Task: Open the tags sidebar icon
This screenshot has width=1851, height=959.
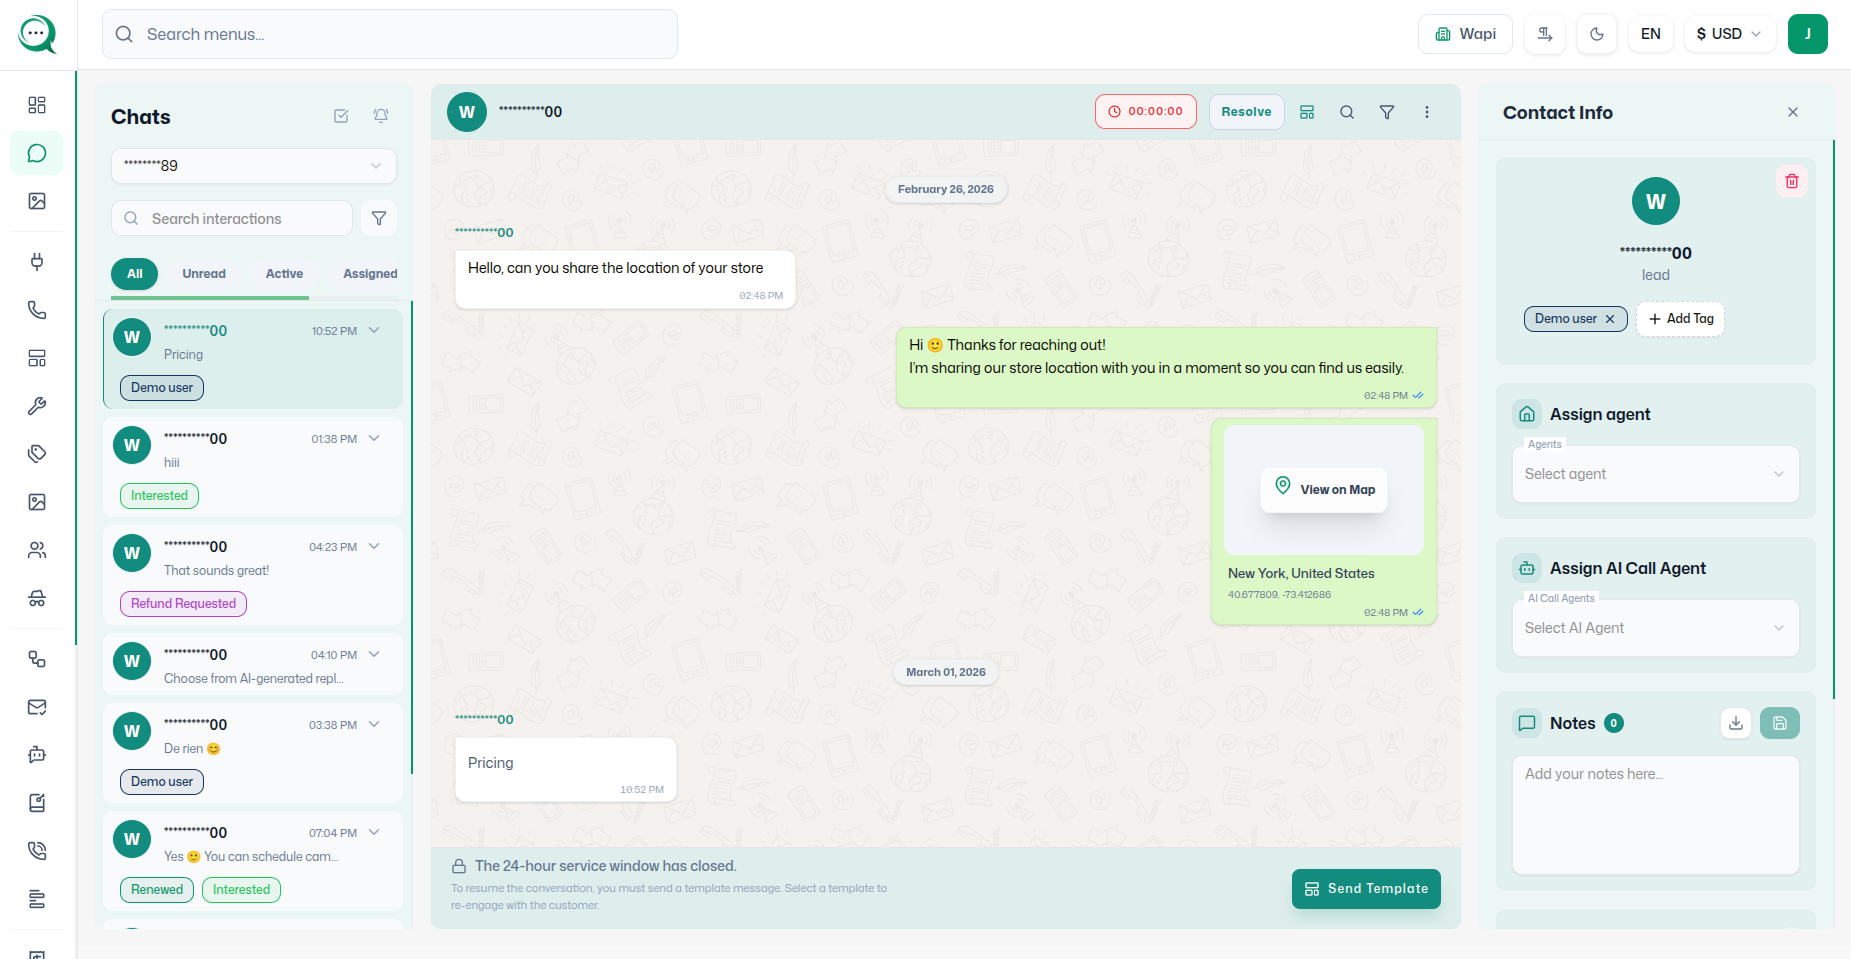Action: 37,454
